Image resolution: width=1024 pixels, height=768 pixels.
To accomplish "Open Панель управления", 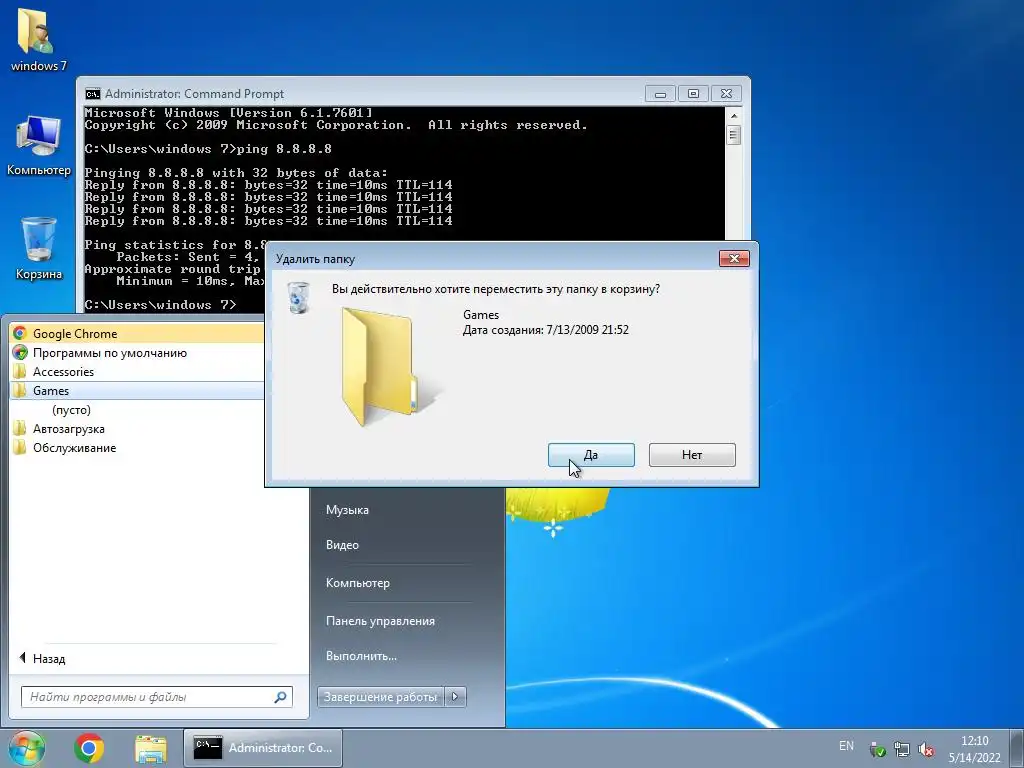I will (380, 621).
